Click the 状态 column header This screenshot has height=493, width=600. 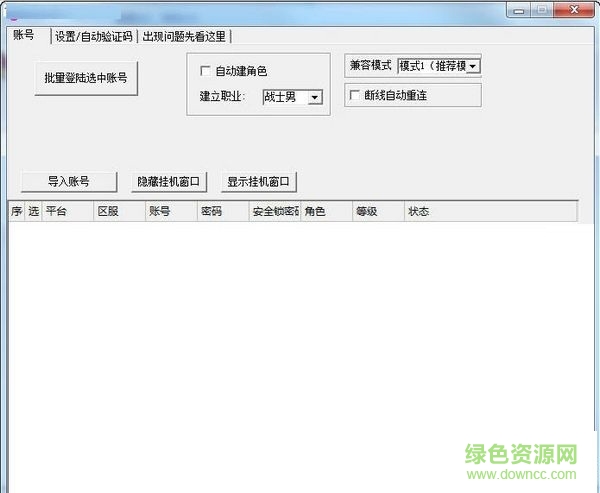coord(491,211)
